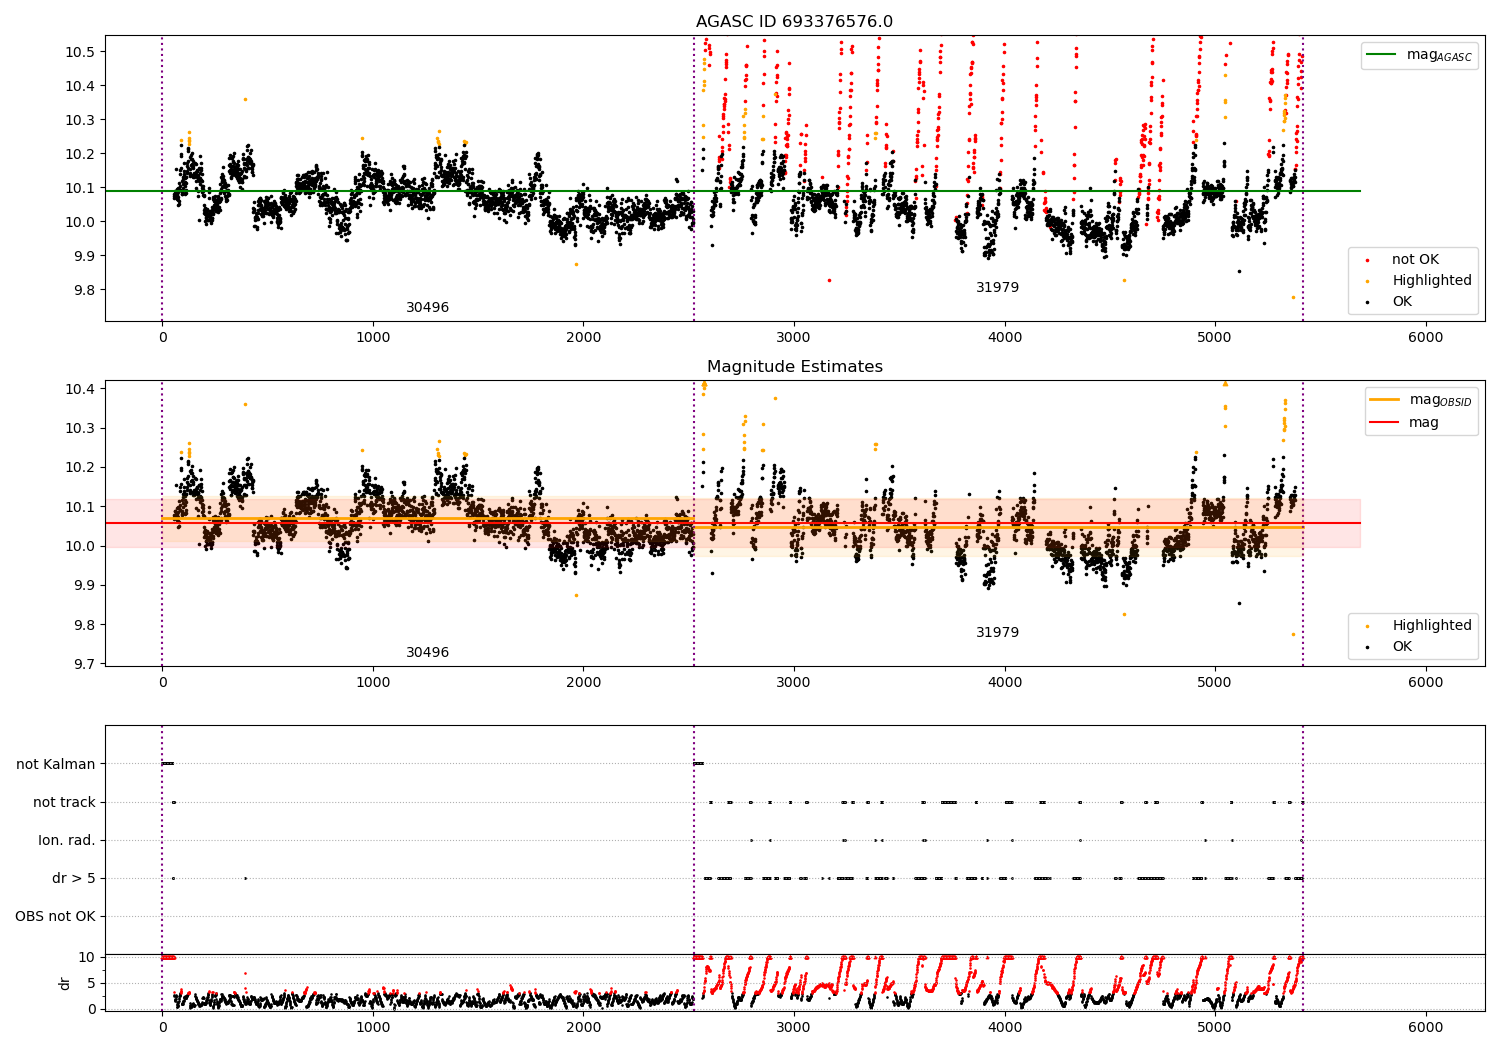Image resolution: width=1500 pixels, height=1050 pixels.
Task: Click the 'dr' y-axis label in bottom plot
Action: [x=65, y=983]
